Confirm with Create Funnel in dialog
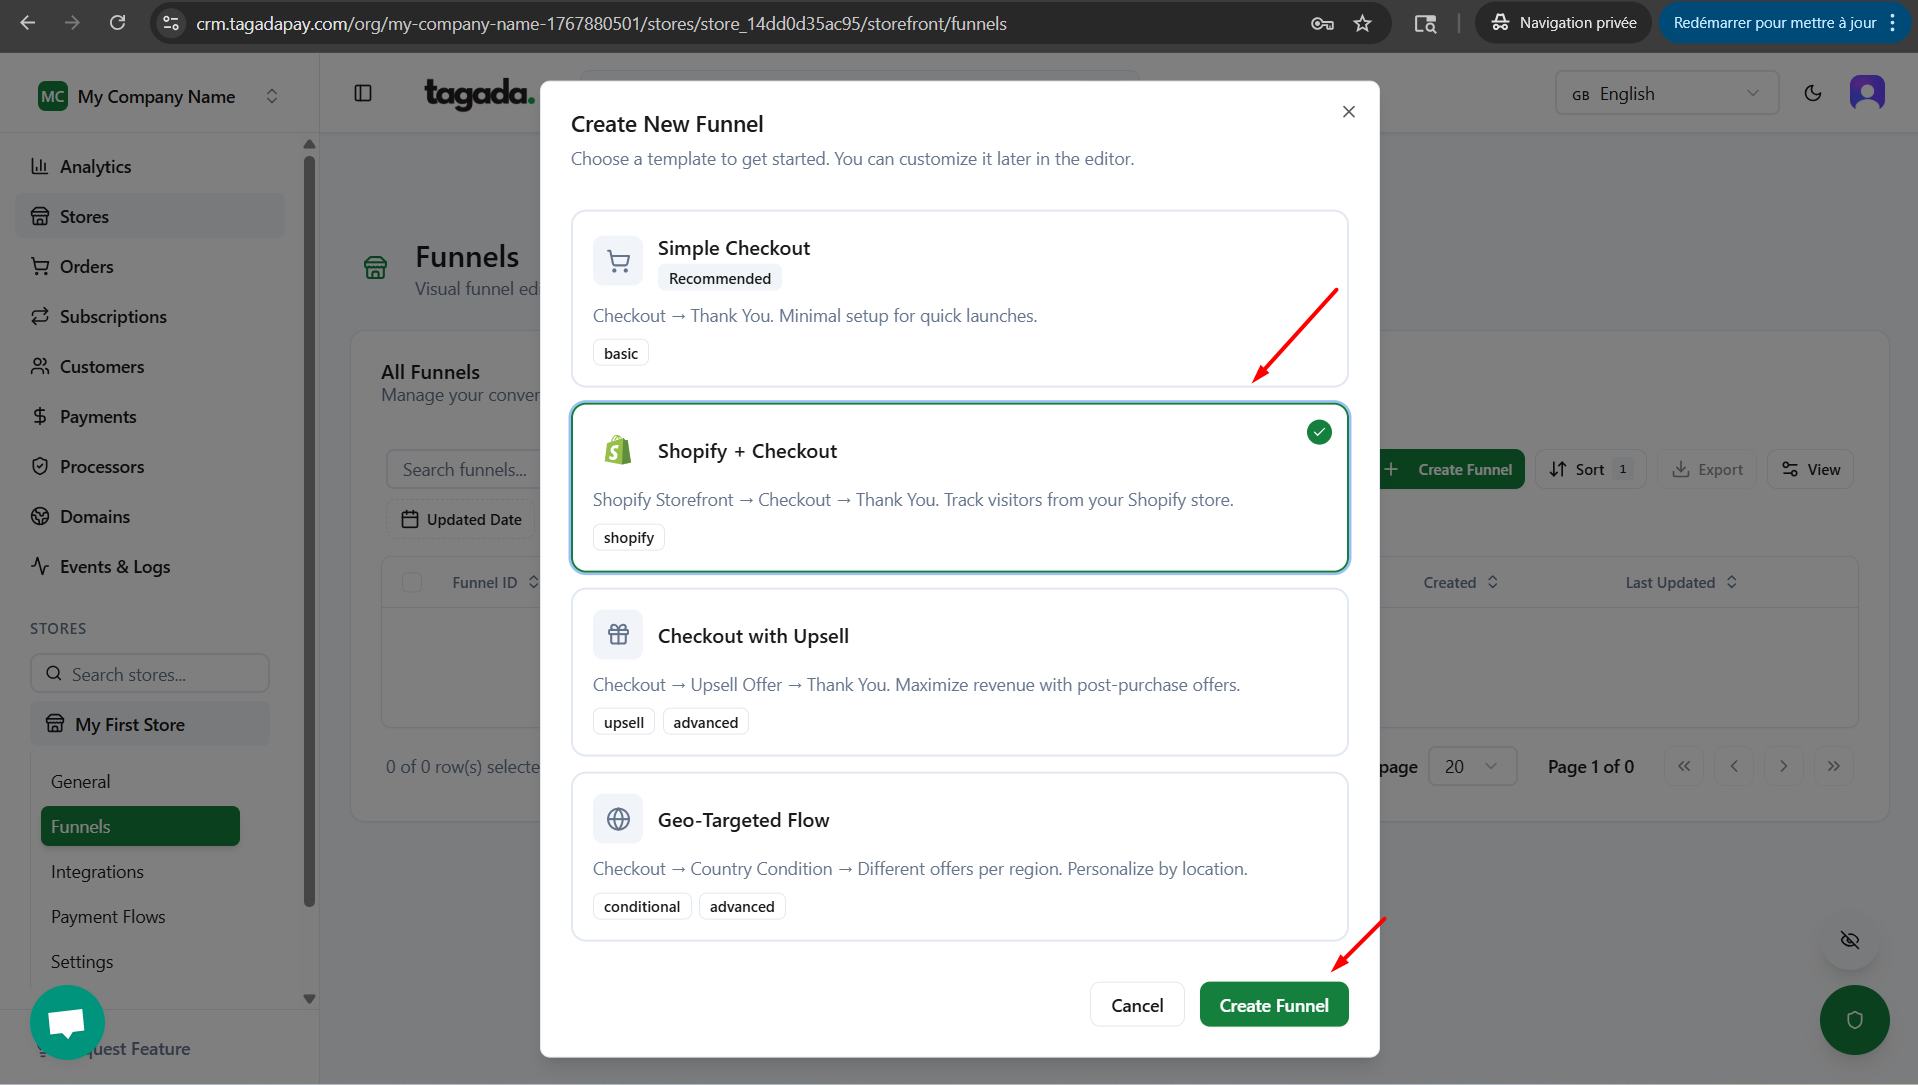Viewport: 1918px width, 1085px height. pyautogui.click(x=1273, y=1005)
